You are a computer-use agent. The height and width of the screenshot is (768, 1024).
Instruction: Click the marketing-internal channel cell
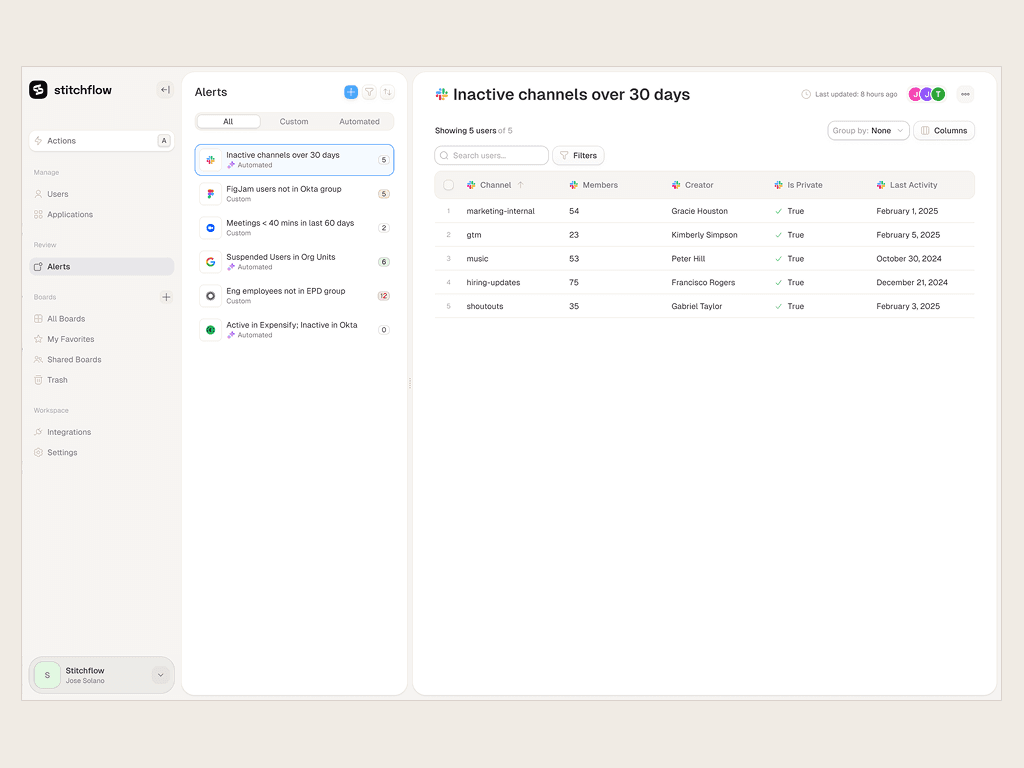pyautogui.click(x=500, y=211)
